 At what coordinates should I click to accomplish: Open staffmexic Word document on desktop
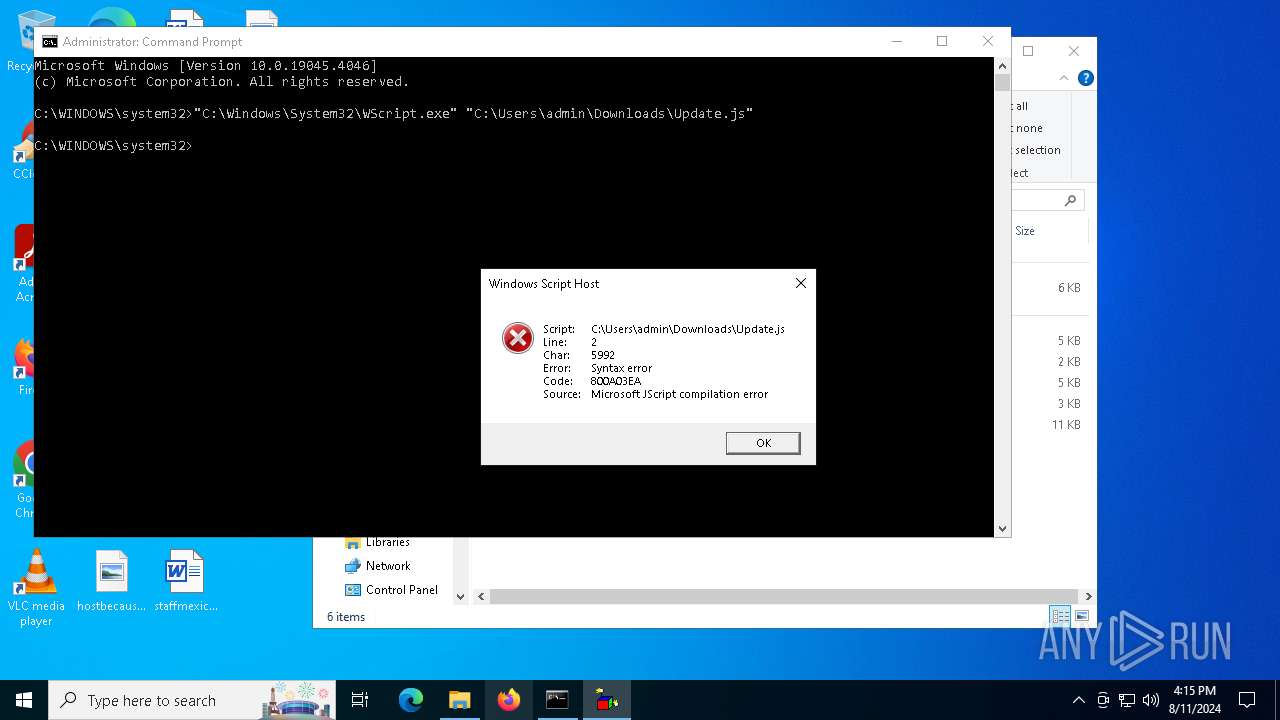coord(185,581)
